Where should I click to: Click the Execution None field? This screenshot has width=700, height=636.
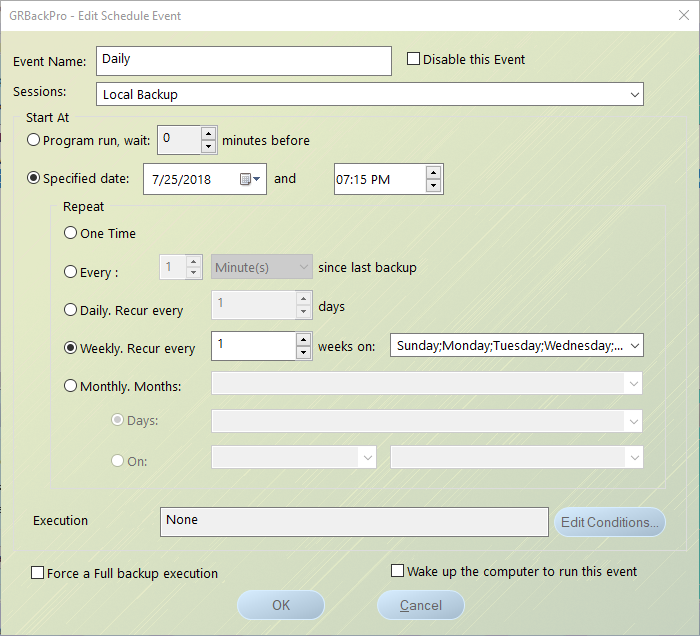(354, 522)
